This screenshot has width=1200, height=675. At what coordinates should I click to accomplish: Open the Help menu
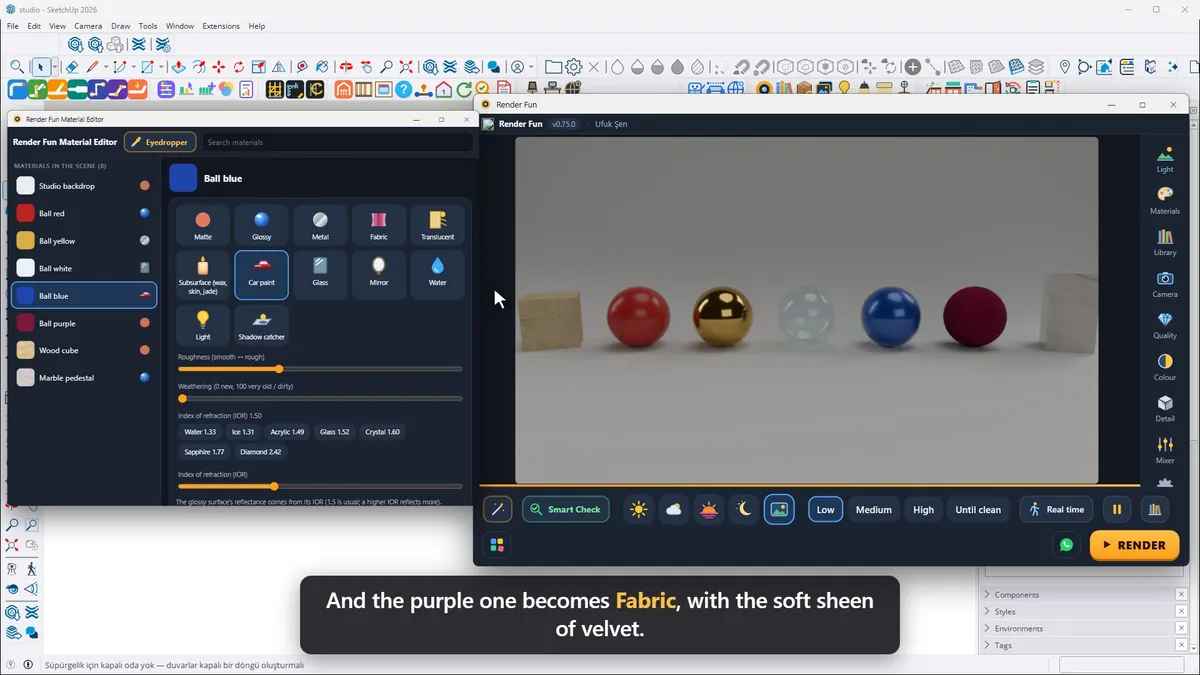click(x=257, y=26)
